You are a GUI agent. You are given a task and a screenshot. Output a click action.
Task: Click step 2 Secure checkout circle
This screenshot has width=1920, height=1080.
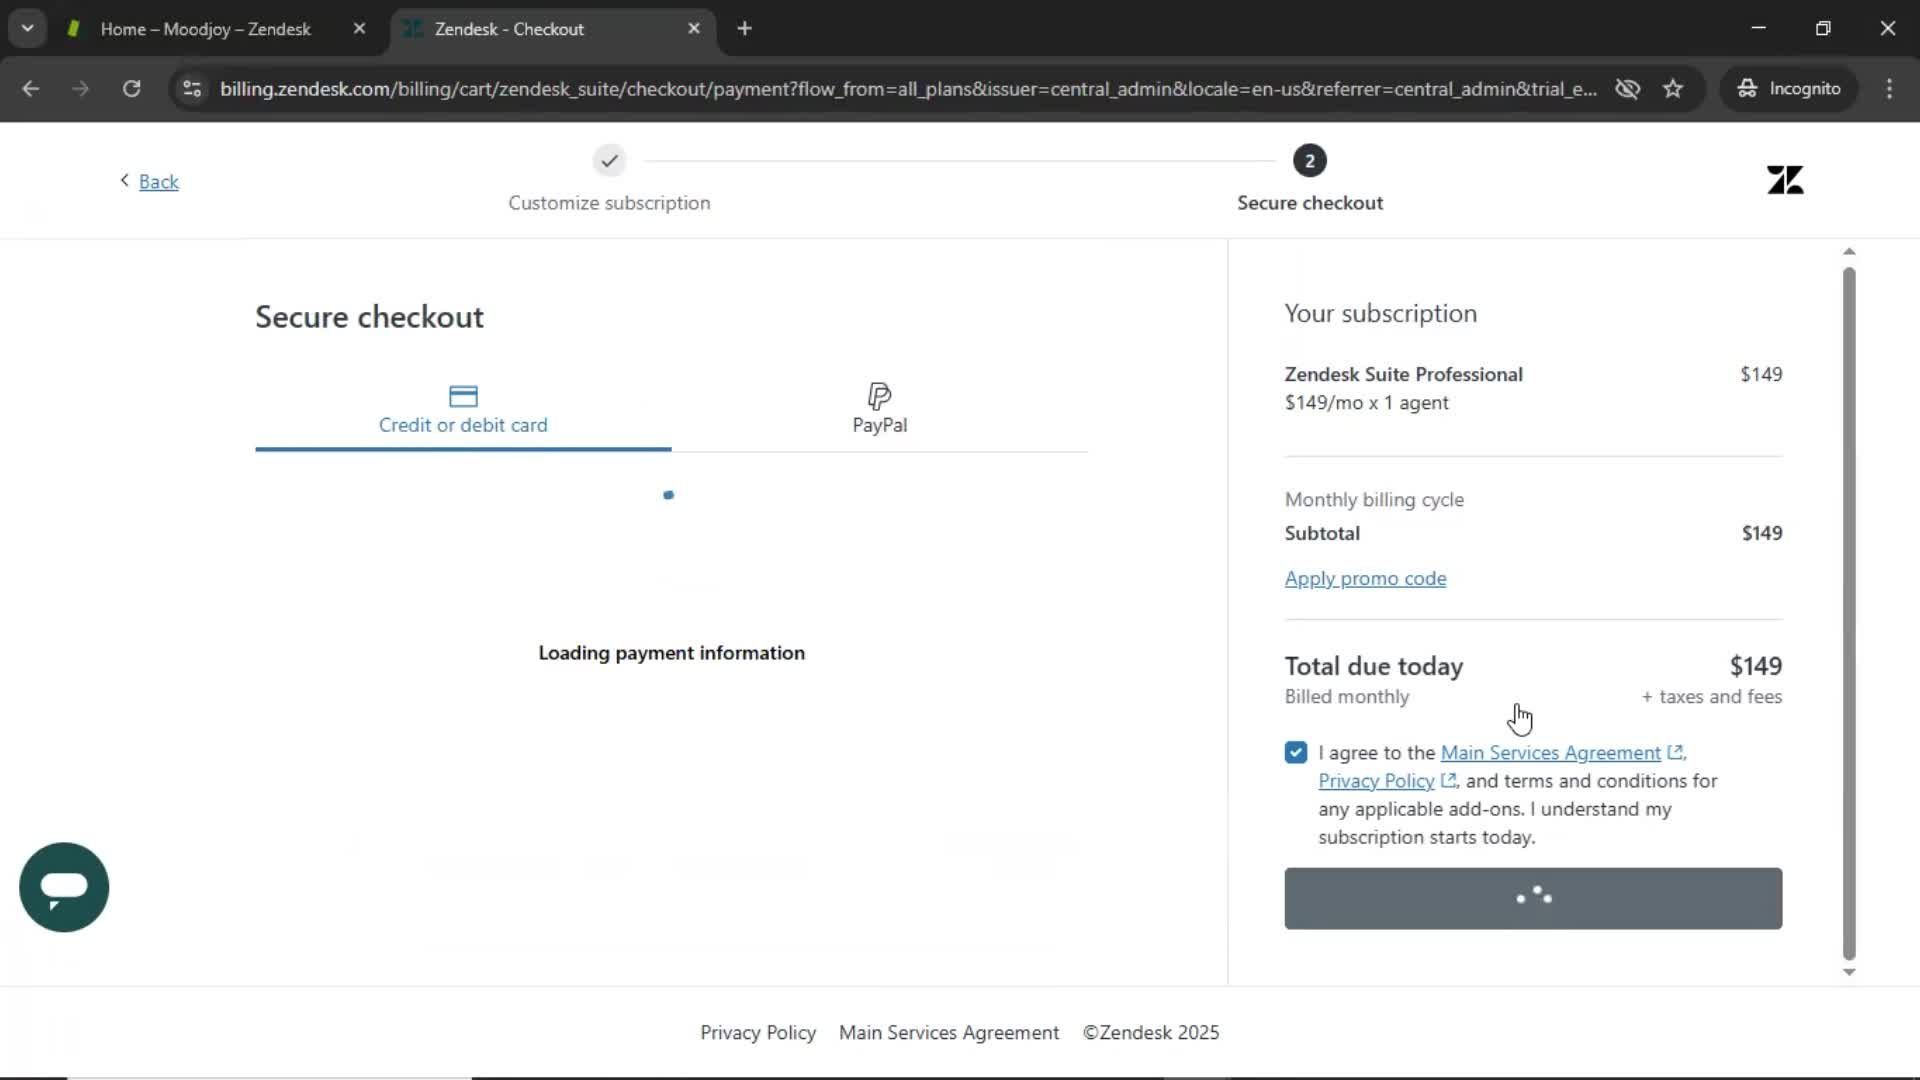[1309, 161]
